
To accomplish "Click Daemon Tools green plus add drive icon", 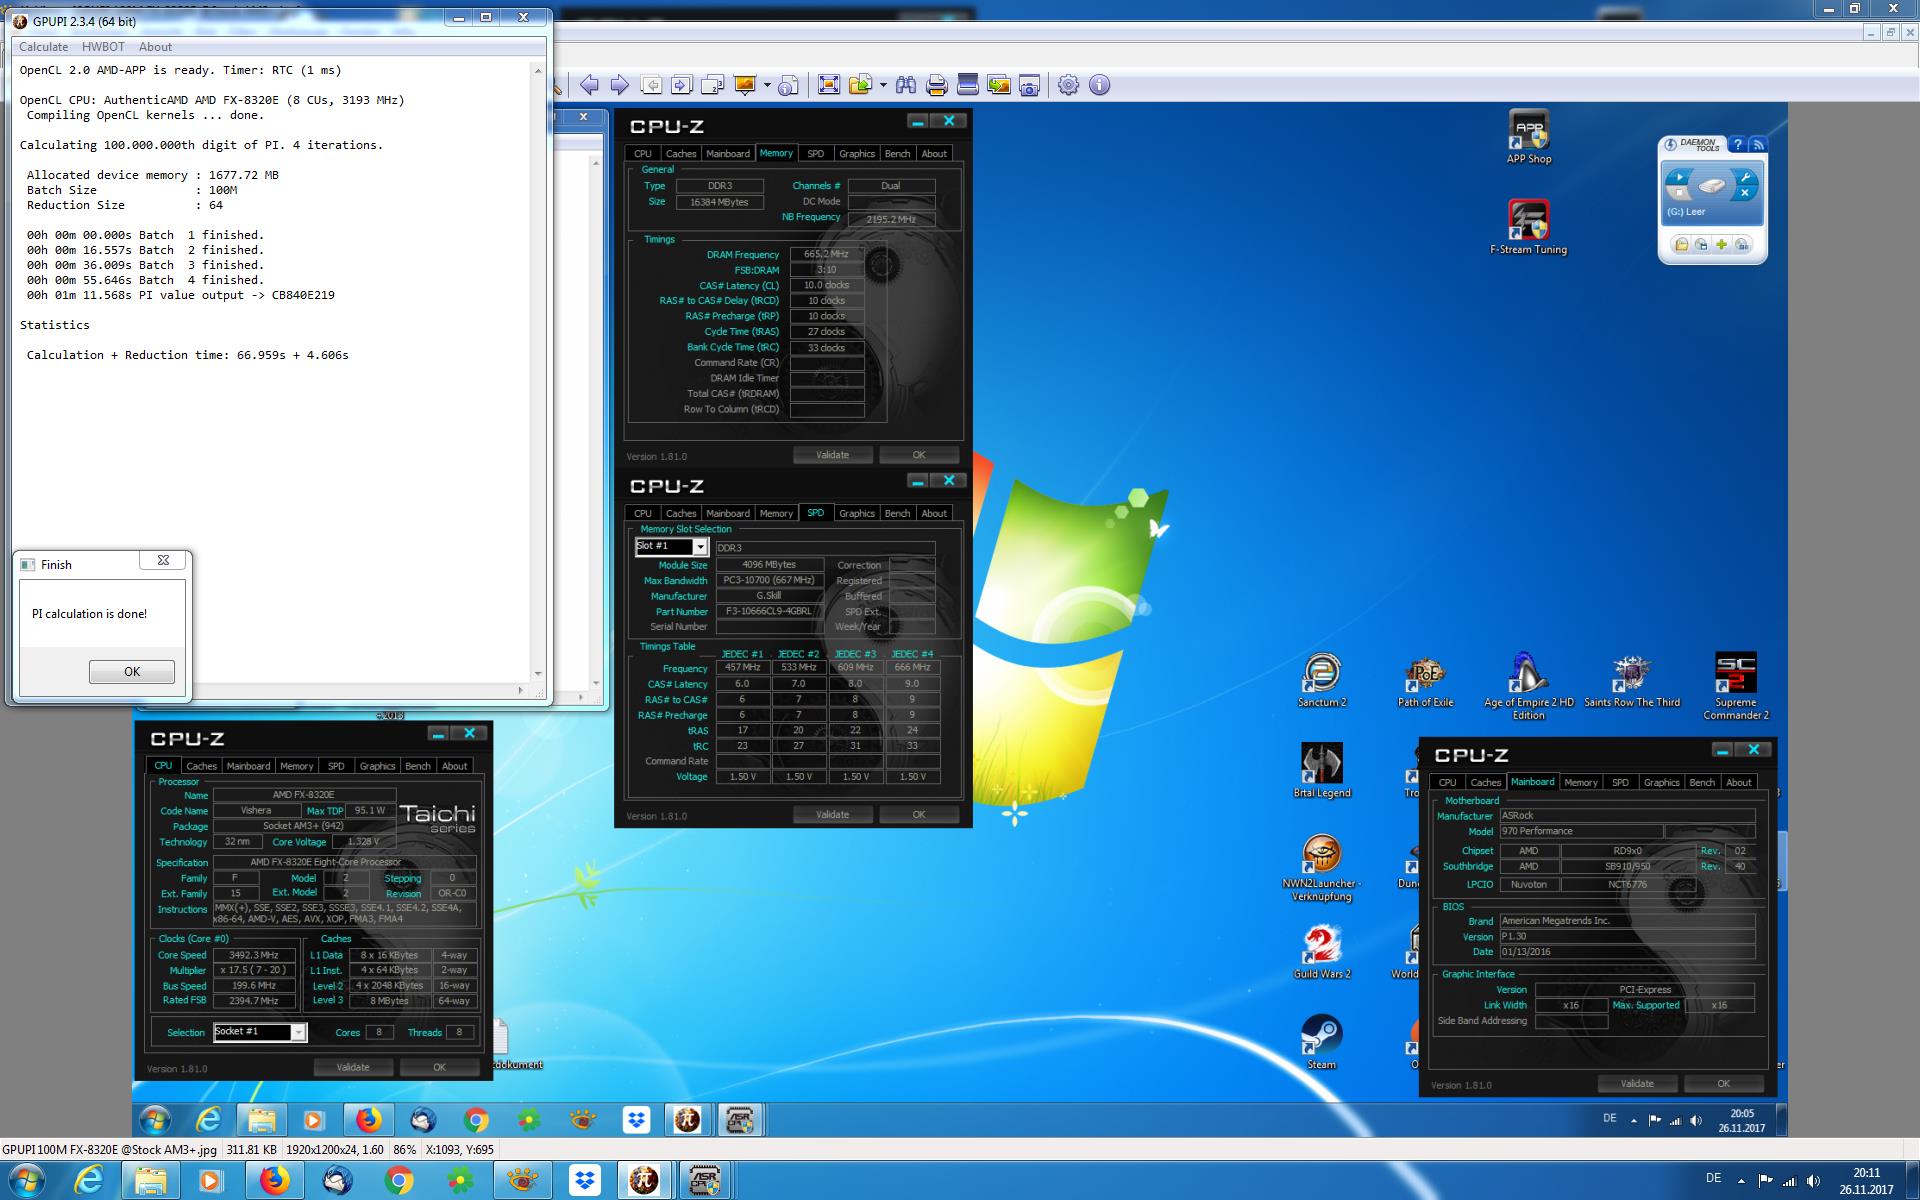I will coord(1722,245).
